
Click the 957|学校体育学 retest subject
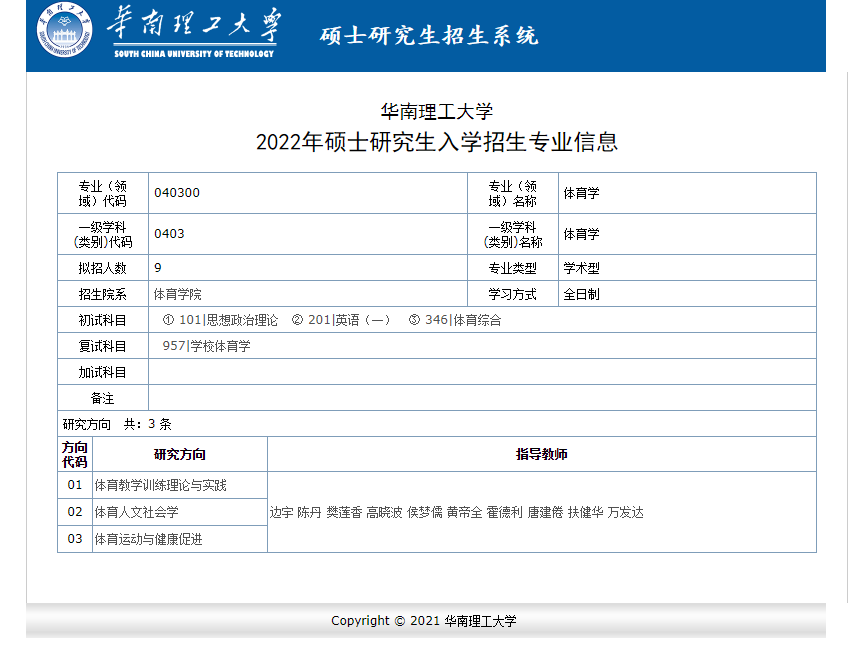[x=206, y=346]
